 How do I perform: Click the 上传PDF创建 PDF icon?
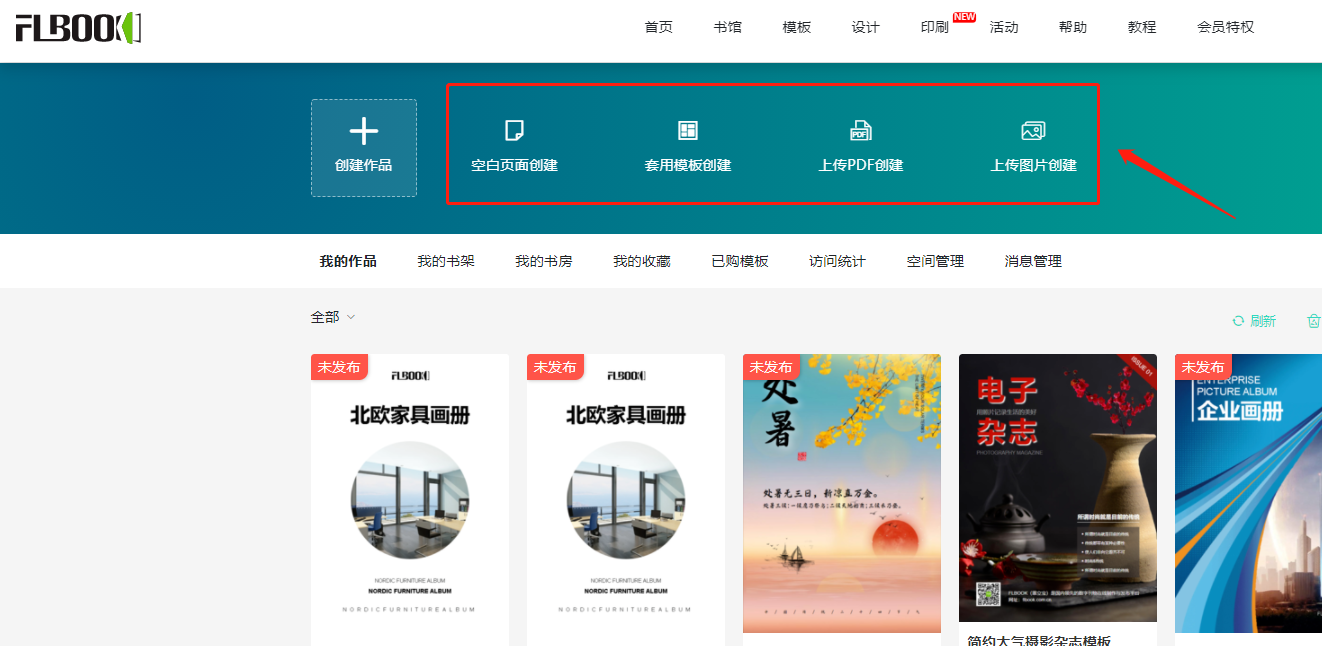click(861, 130)
